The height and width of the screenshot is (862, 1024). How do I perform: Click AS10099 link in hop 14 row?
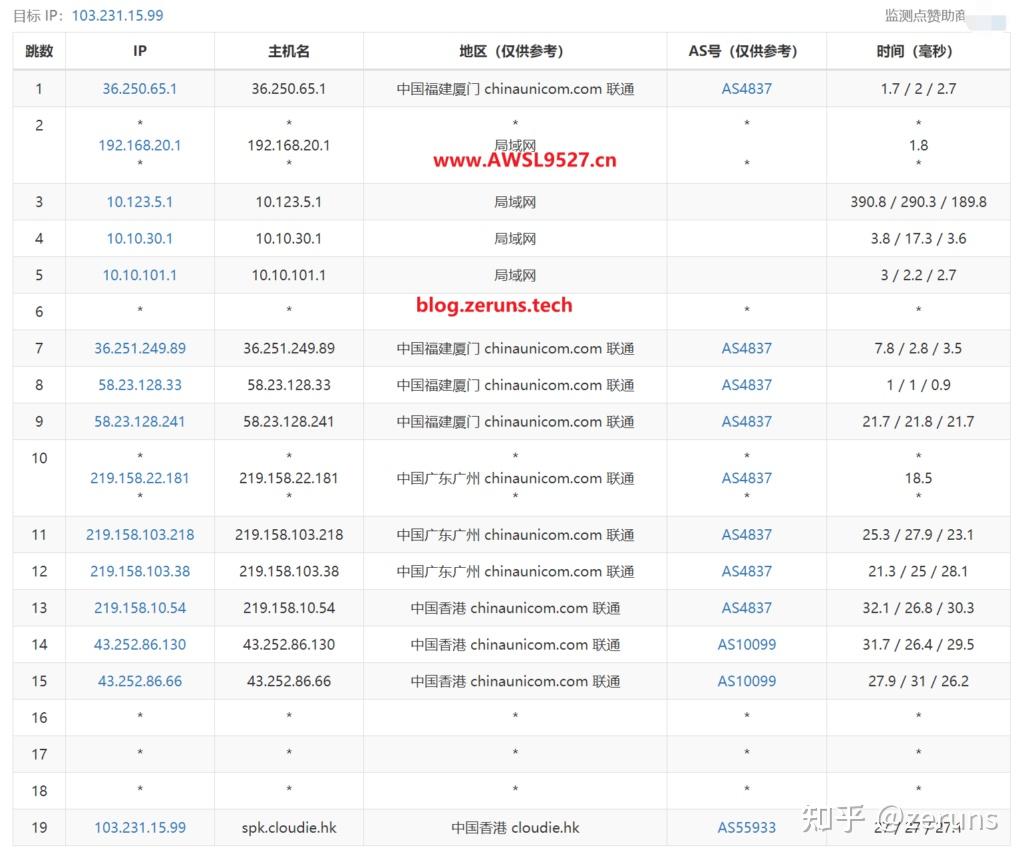tap(746, 644)
